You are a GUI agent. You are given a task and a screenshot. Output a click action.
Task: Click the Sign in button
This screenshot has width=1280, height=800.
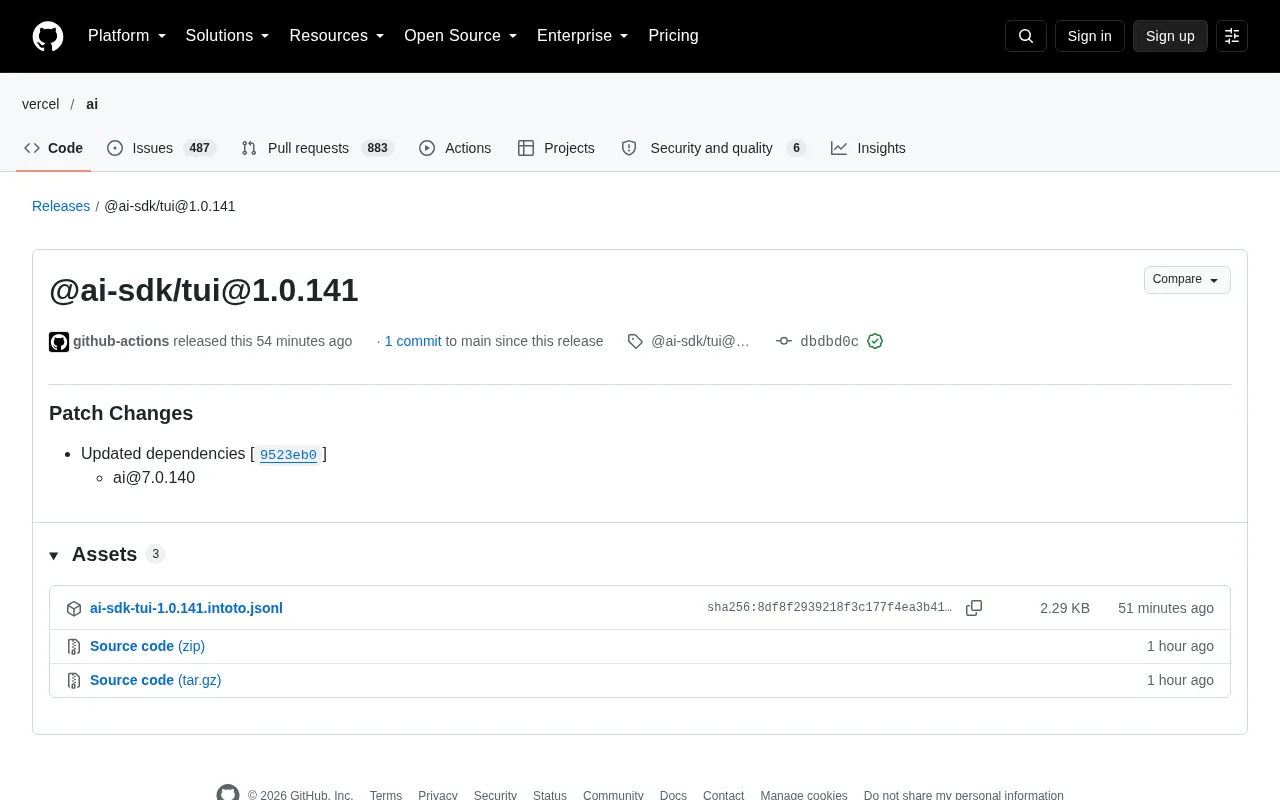click(x=1090, y=36)
